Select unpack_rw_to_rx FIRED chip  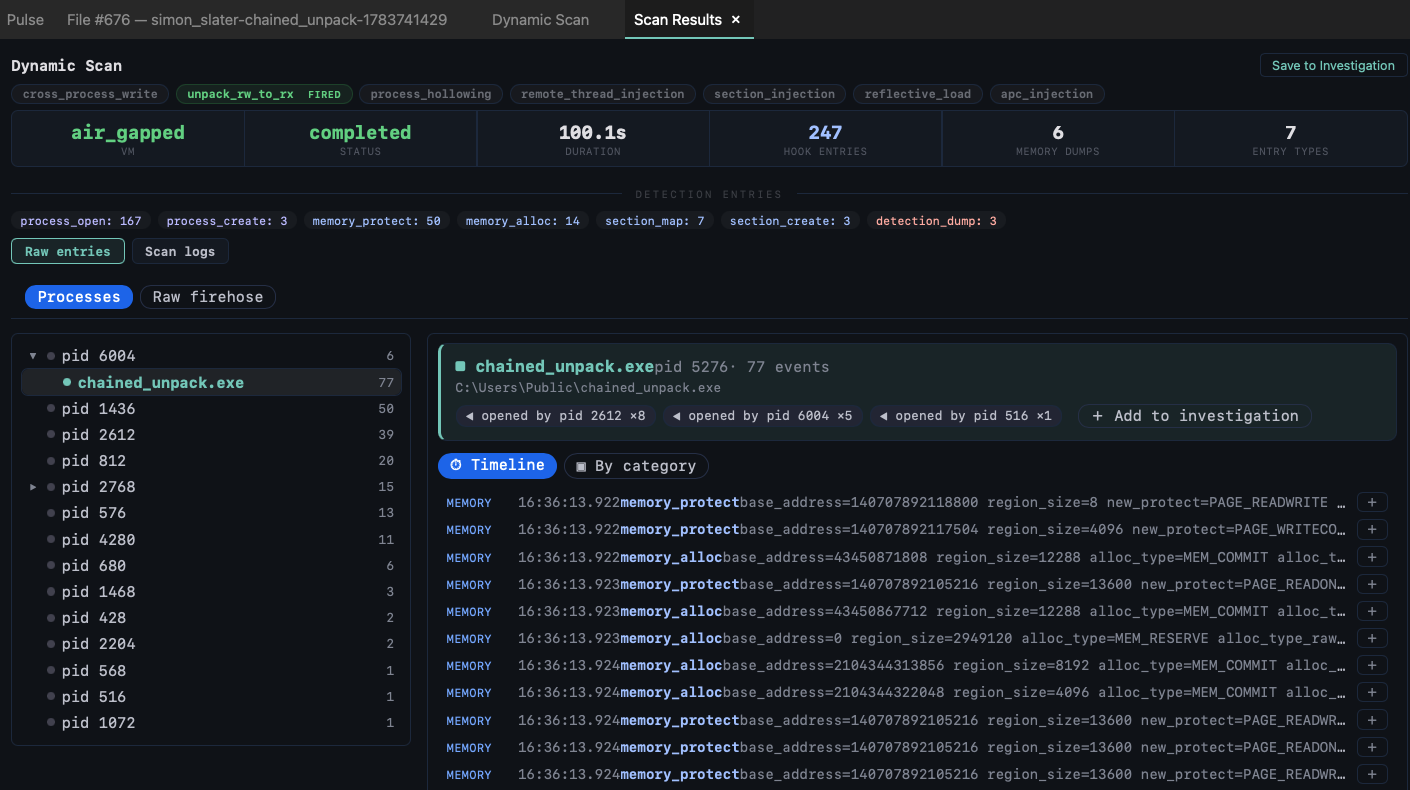(x=264, y=94)
